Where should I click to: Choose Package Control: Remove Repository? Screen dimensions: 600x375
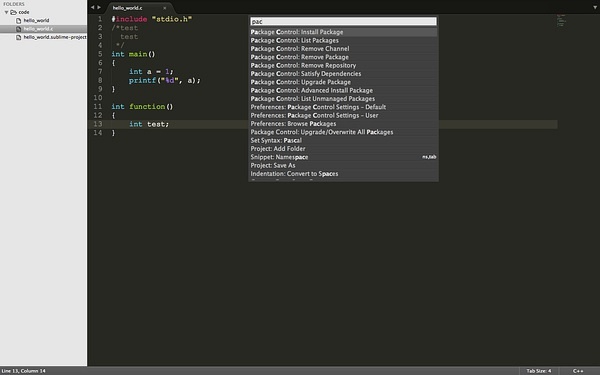343,65
